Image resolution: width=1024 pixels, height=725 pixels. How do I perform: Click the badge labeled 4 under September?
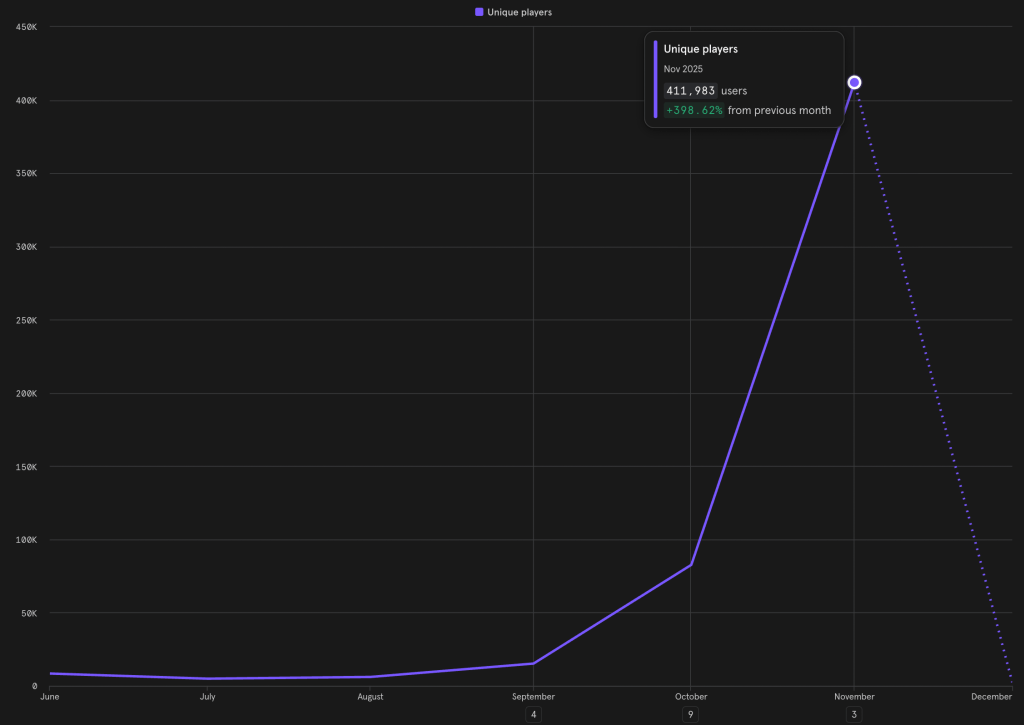coord(533,714)
